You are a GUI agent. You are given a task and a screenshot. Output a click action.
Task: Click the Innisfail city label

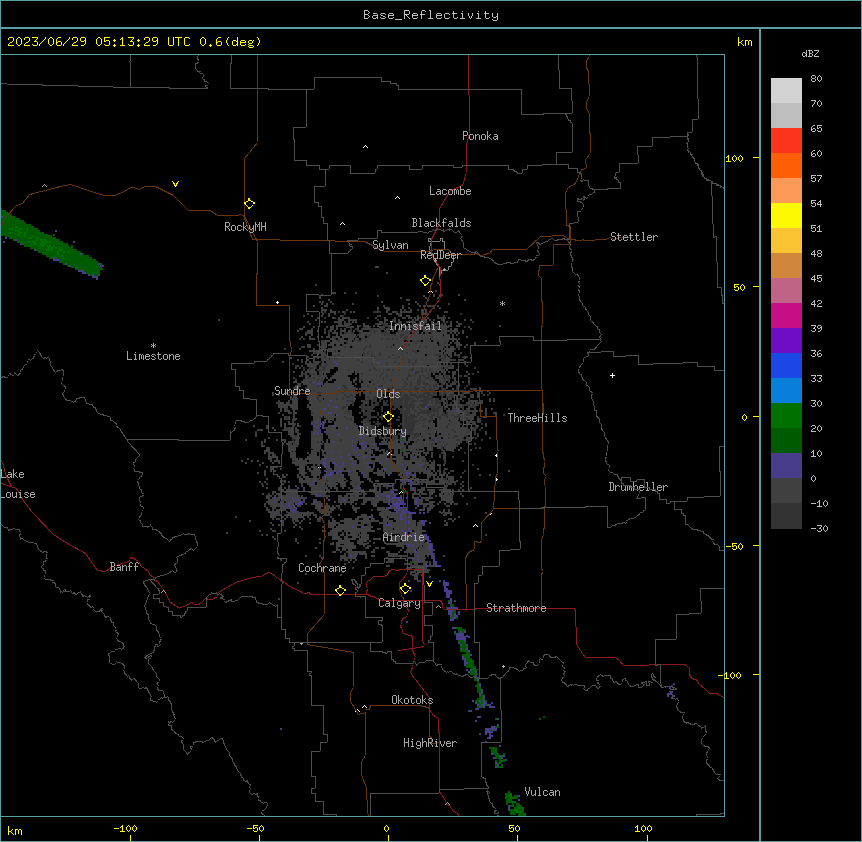click(415, 326)
